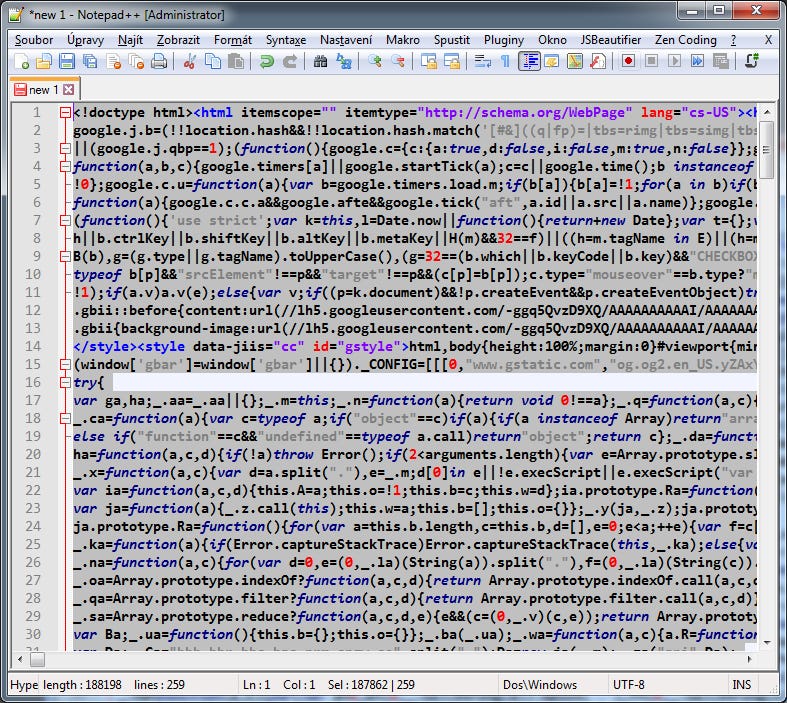The image size is (787, 703).
Task: Open Find with the binoculars icon
Action: click(320, 62)
